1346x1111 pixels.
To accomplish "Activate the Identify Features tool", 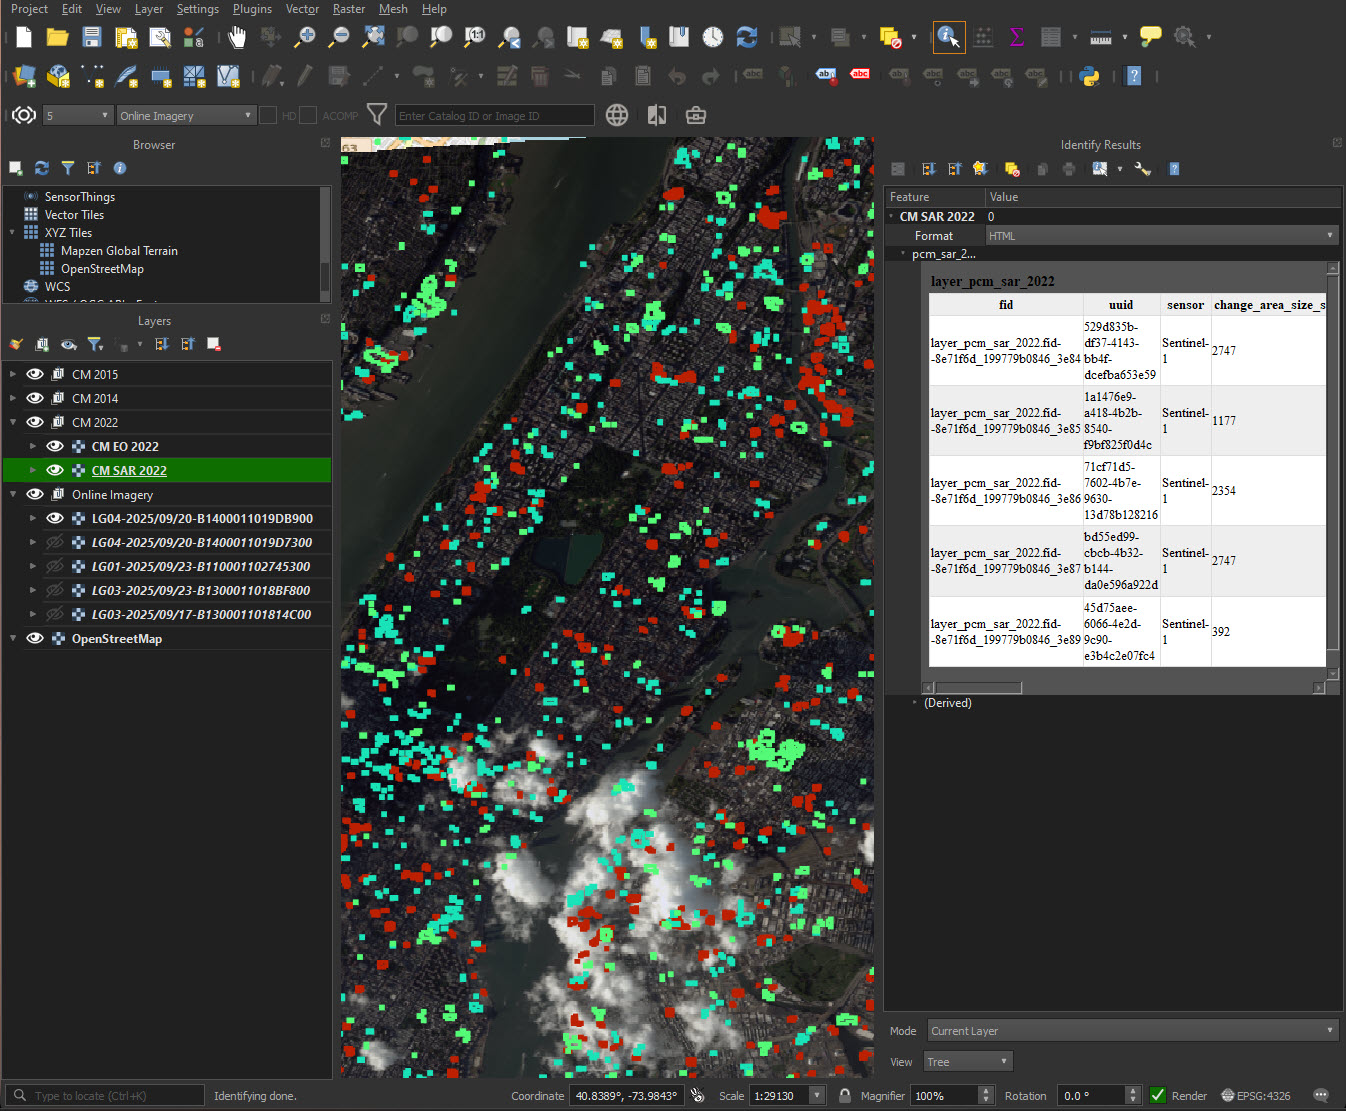I will point(948,37).
